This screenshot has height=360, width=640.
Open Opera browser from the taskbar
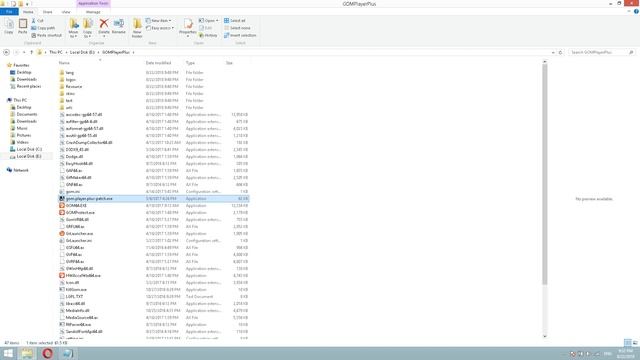47,353
